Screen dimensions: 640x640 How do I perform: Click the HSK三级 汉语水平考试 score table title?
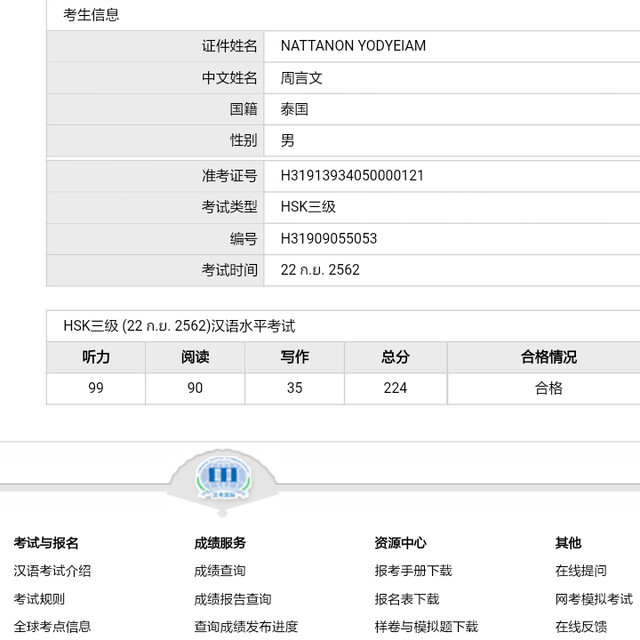(x=179, y=326)
